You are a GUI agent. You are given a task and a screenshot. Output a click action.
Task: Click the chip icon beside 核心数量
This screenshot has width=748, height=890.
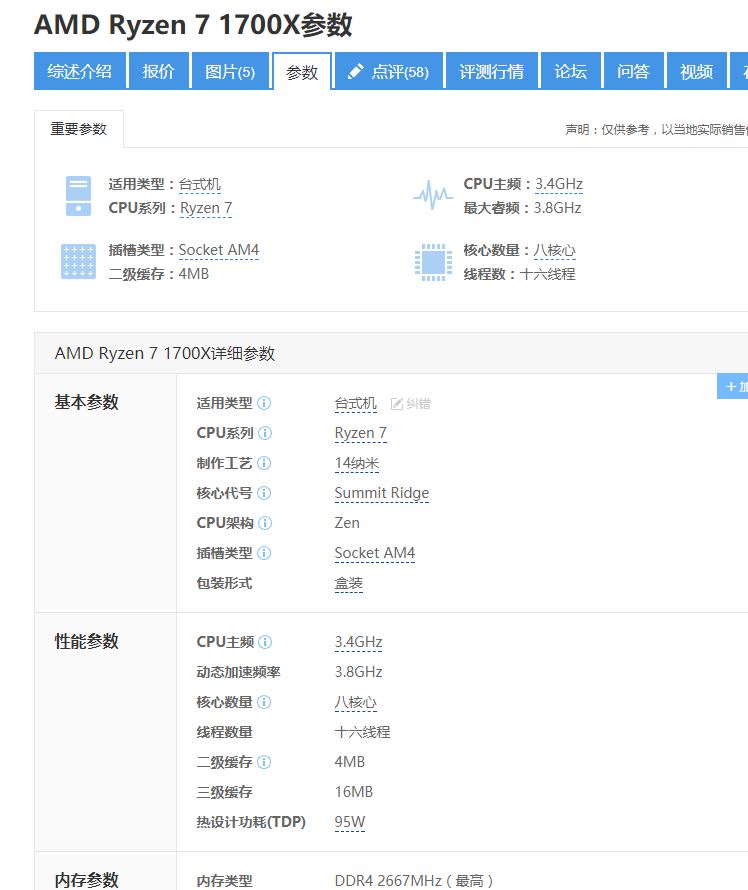(x=433, y=262)
